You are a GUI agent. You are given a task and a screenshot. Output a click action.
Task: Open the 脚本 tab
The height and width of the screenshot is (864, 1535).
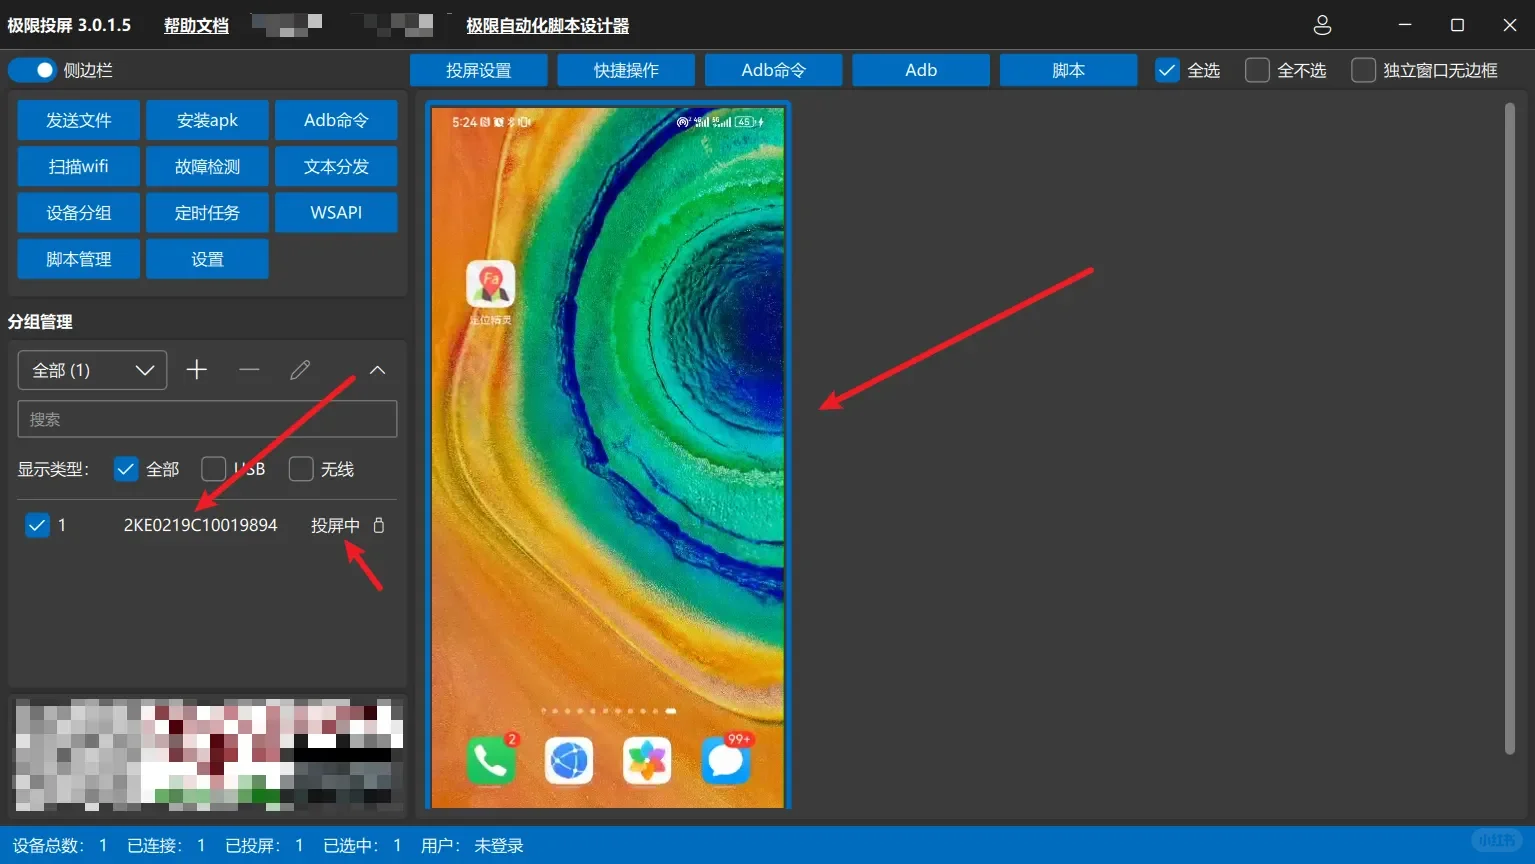(x=1068, y=70)
